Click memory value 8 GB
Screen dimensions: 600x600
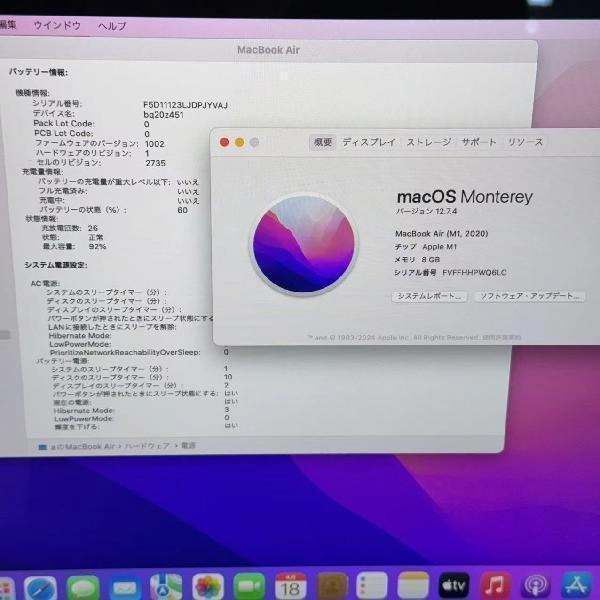tap(430, 259)
